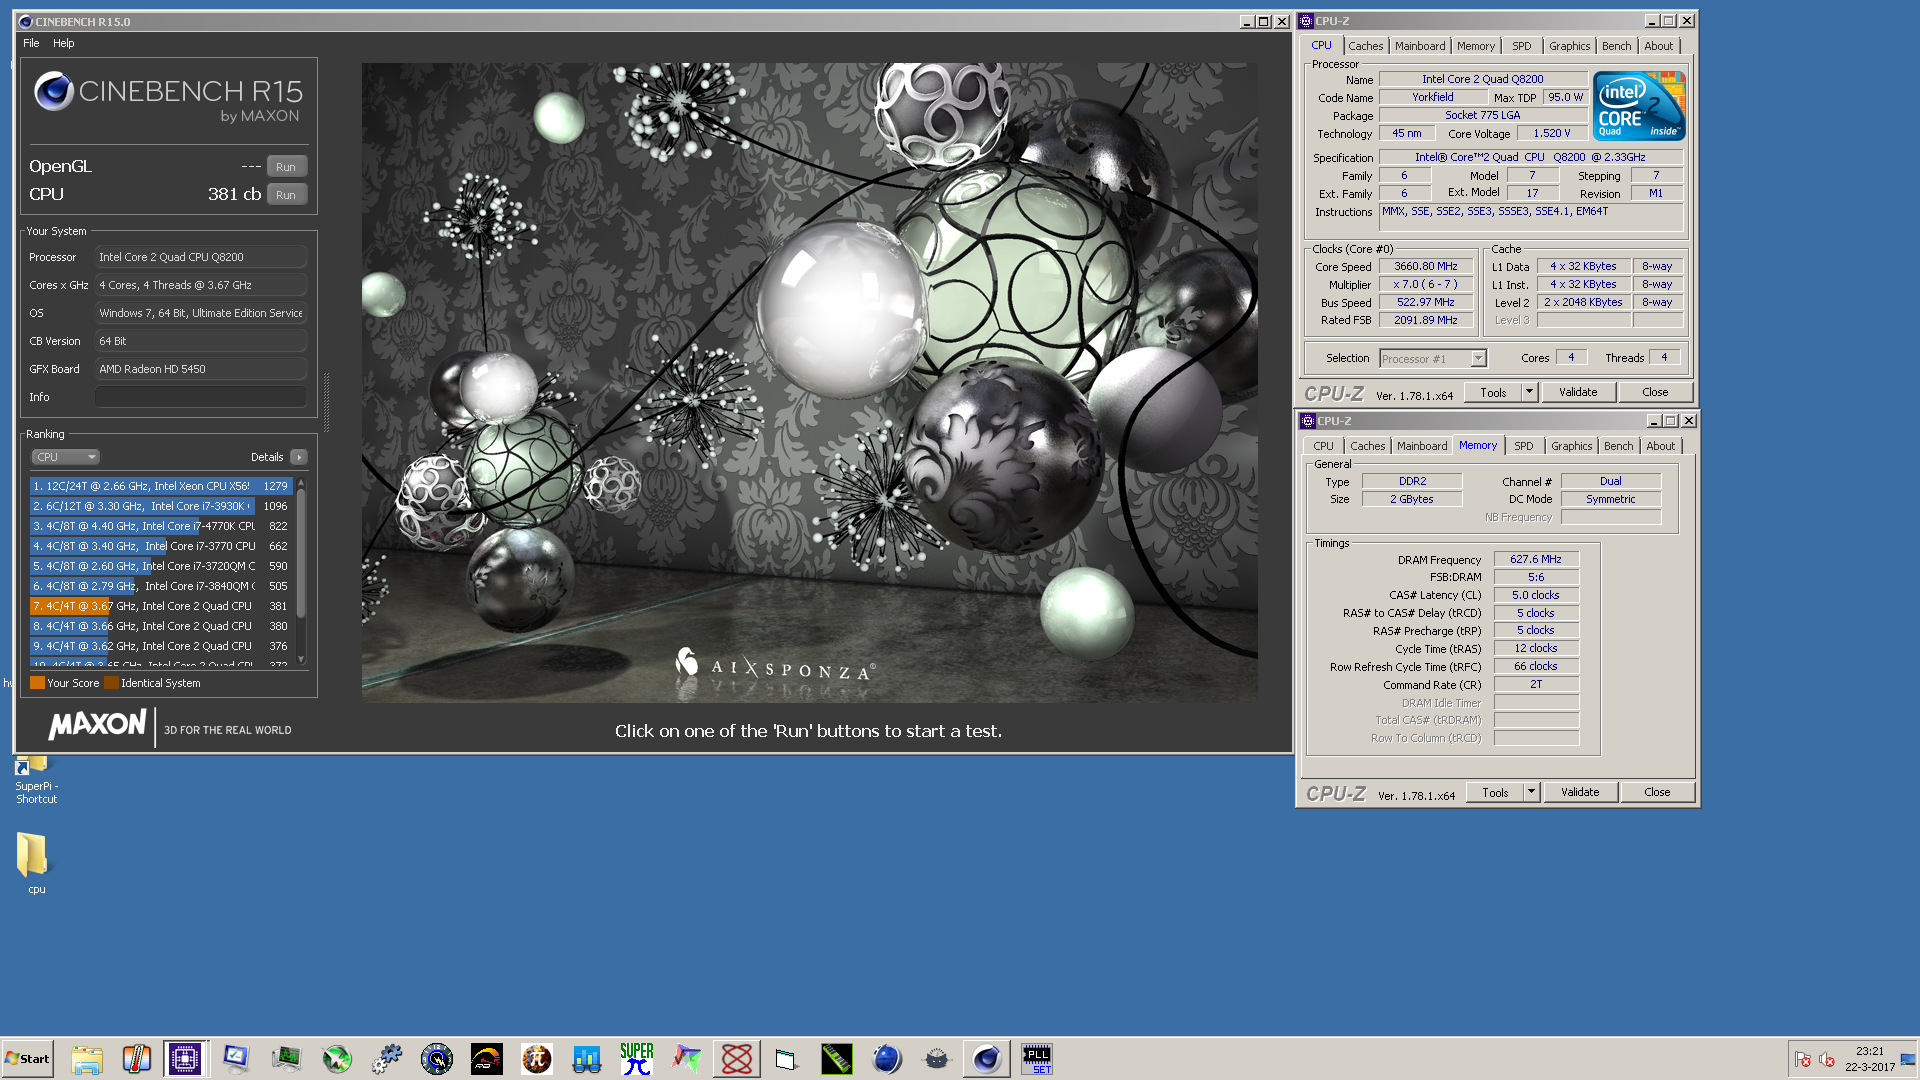The image size is (1920, 1080).
Task: Open the small window taskbar icon
Action: coord(787,1059)
